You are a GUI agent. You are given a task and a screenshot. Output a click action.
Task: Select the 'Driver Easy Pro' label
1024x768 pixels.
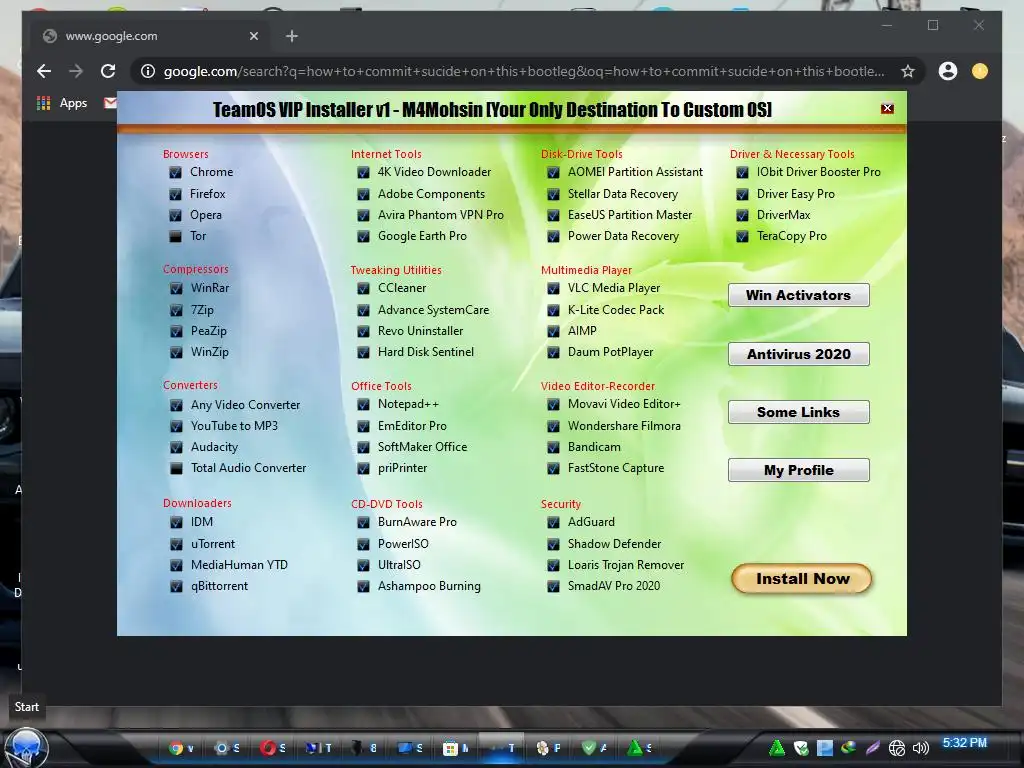click(x=795, y=194)
